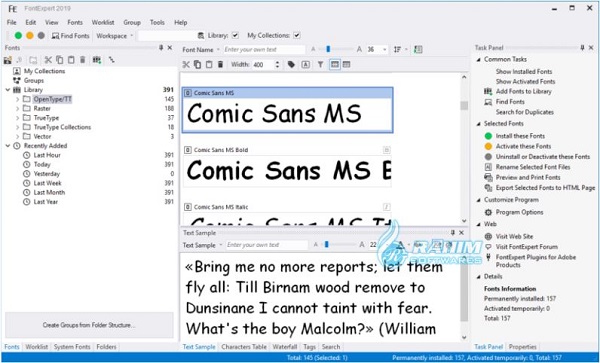Open the Worklist menu
Image resolution: width=600 pixels, height=363 pixels.
[103, 23]
